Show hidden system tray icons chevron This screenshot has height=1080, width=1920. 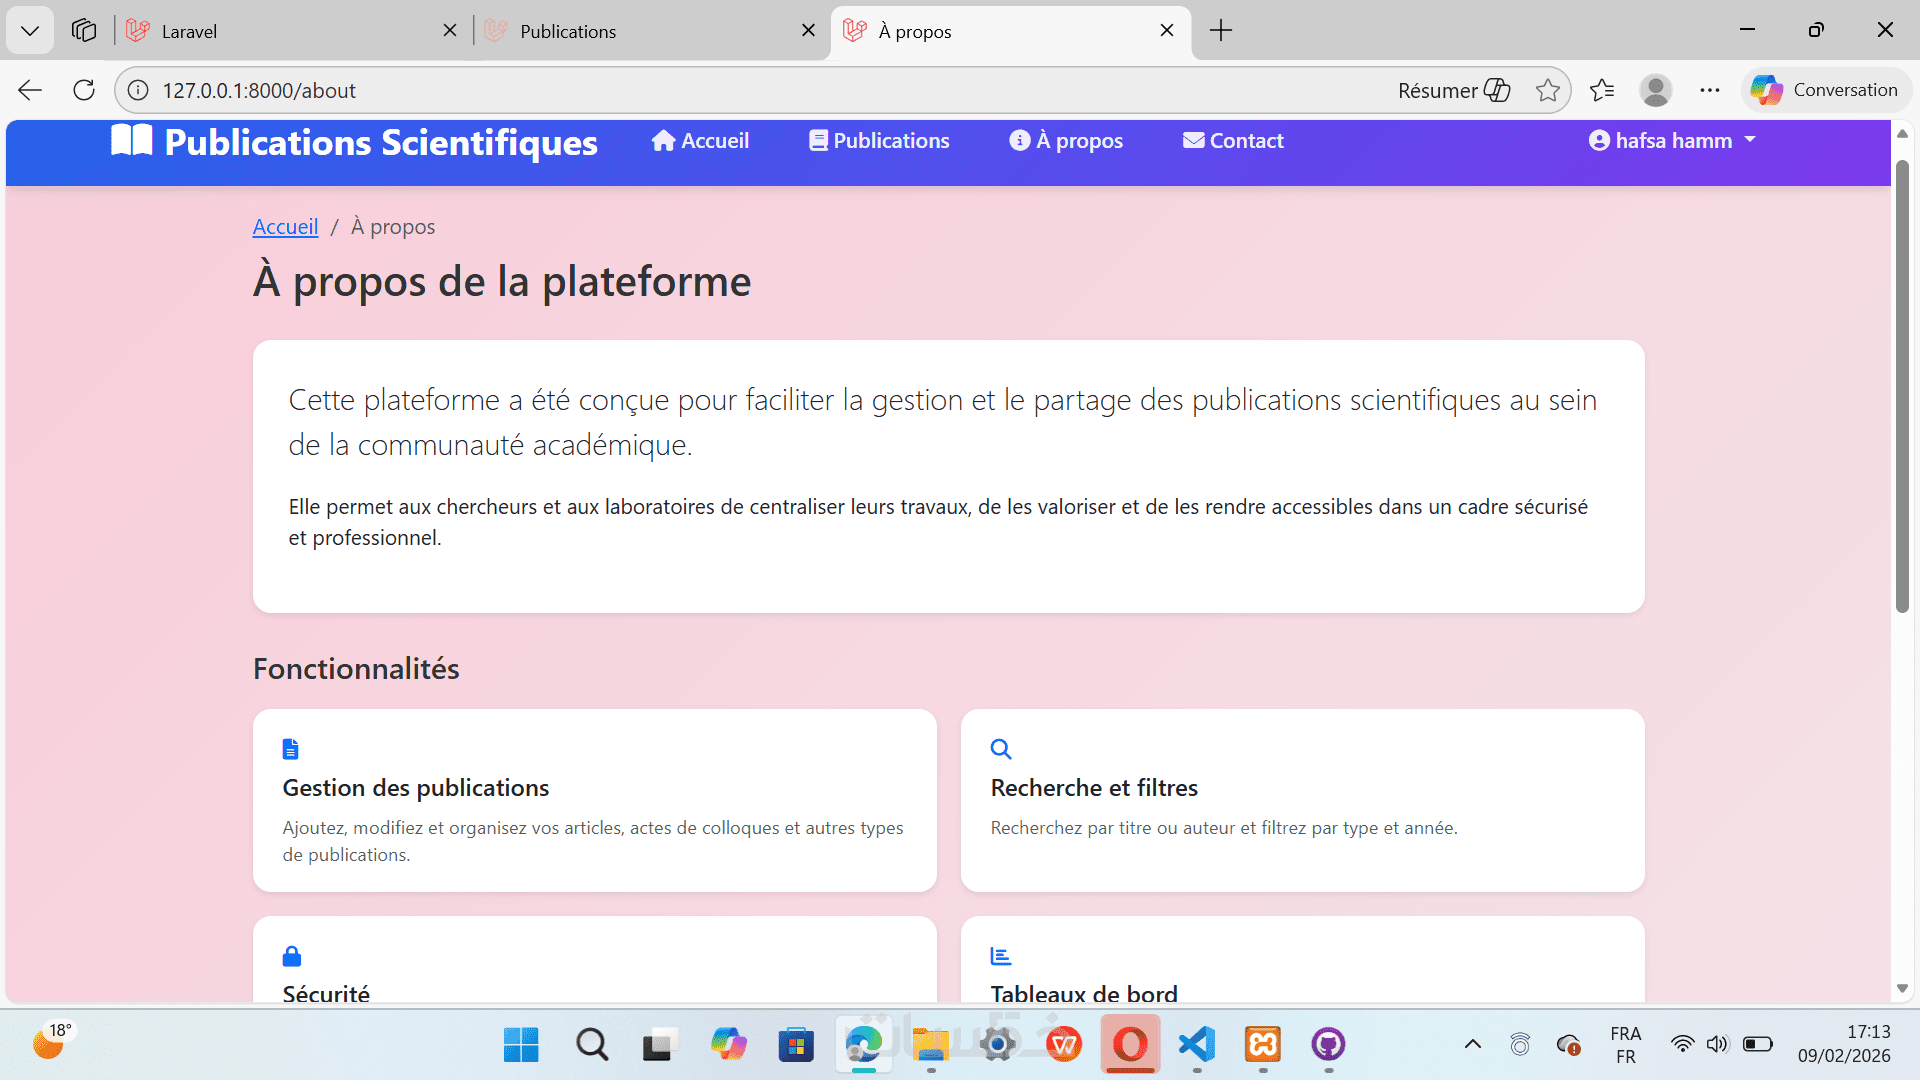point(1472,1045)
